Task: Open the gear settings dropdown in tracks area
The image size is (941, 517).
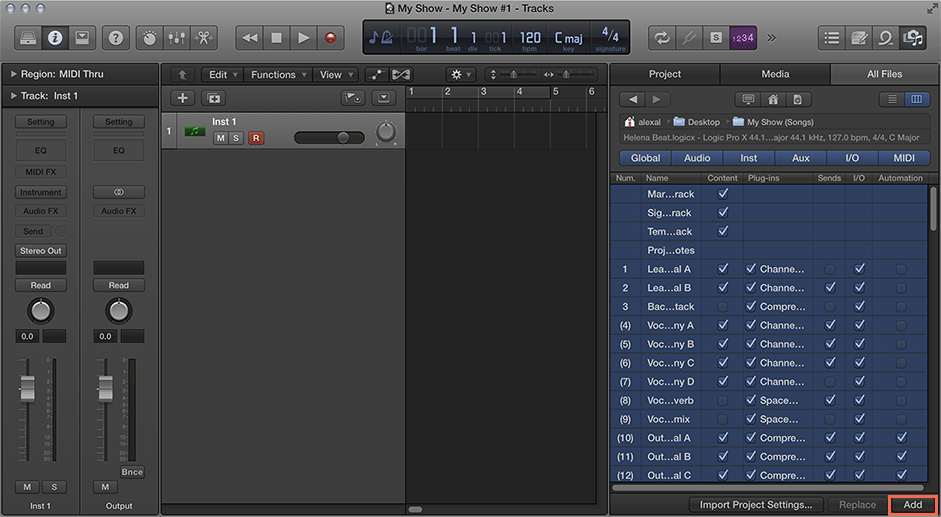Action: (461, 74)
